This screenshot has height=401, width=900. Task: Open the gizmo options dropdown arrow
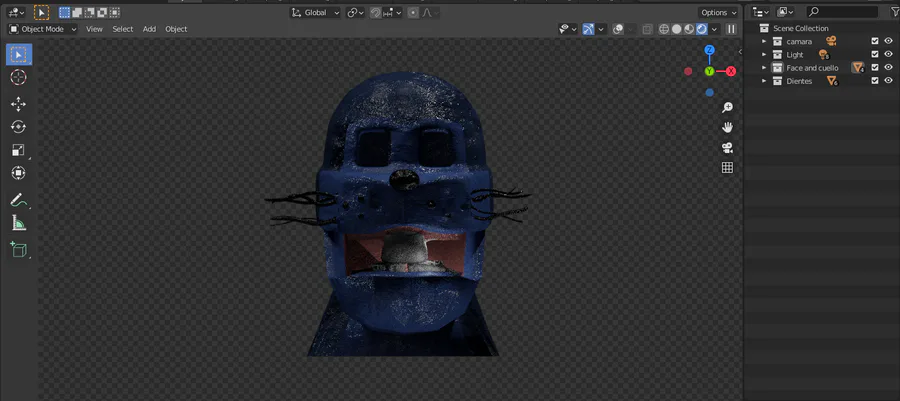pos(601,29)
